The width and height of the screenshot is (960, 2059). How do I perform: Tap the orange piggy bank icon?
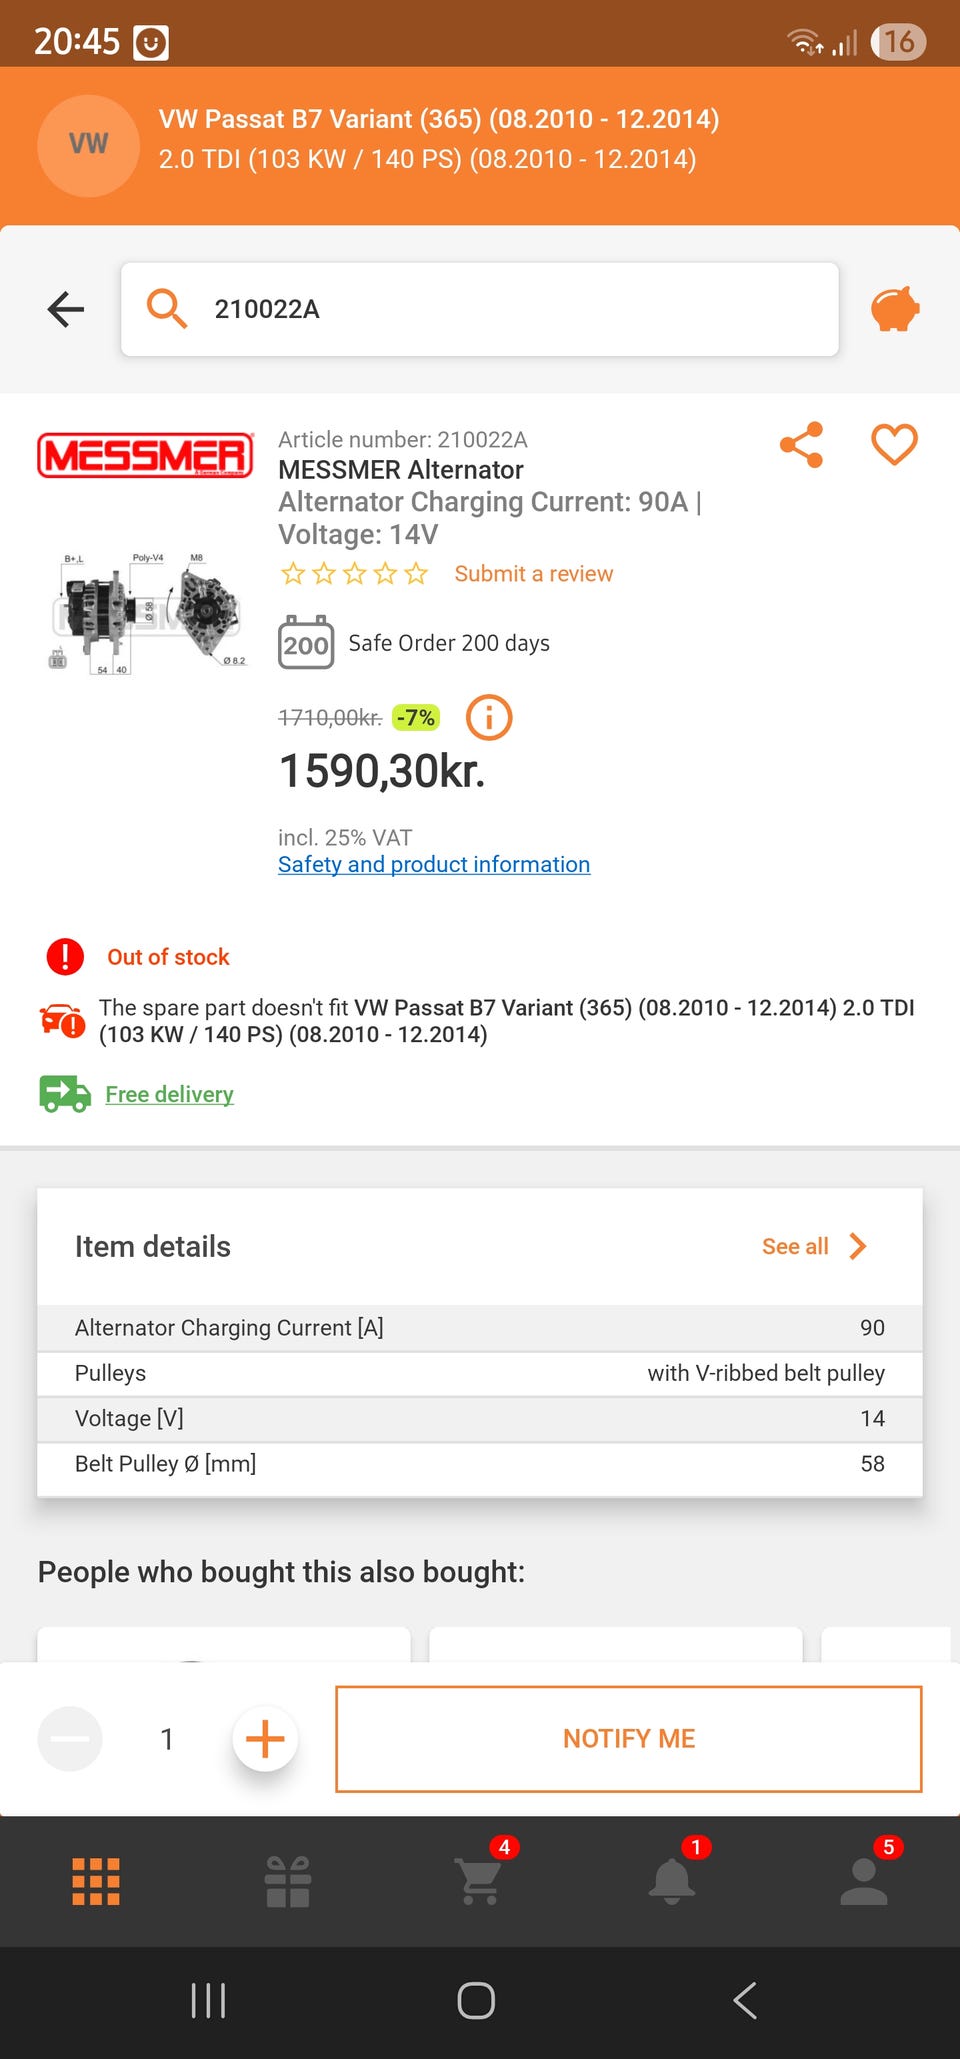(895, 309)
